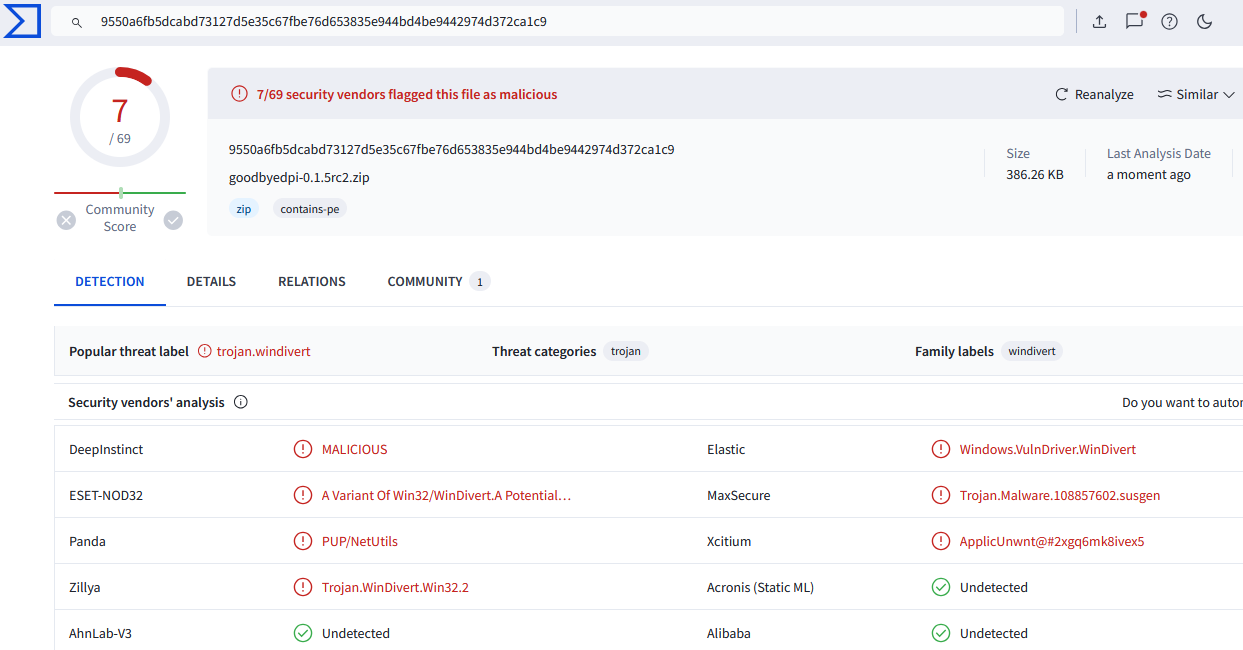Click the windivert family label chip

point(1031,352)
